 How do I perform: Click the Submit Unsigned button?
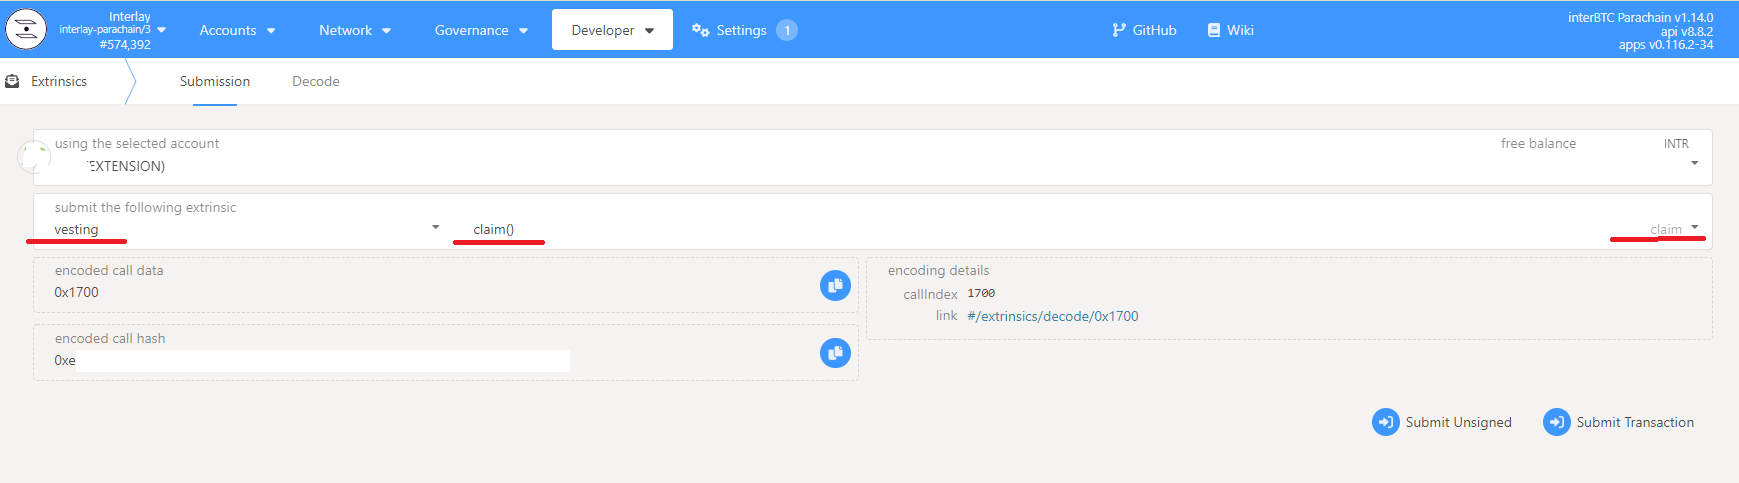(x=1442, y=422)
